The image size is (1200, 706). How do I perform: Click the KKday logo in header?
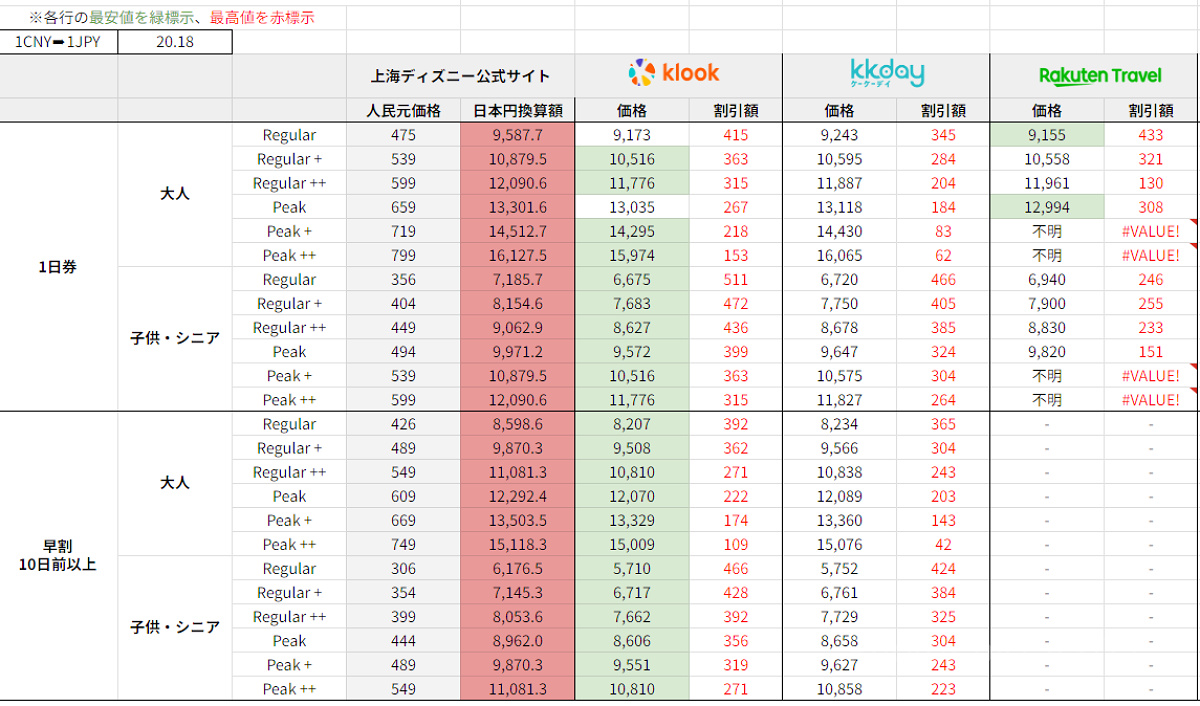click(x=886, y=74)
